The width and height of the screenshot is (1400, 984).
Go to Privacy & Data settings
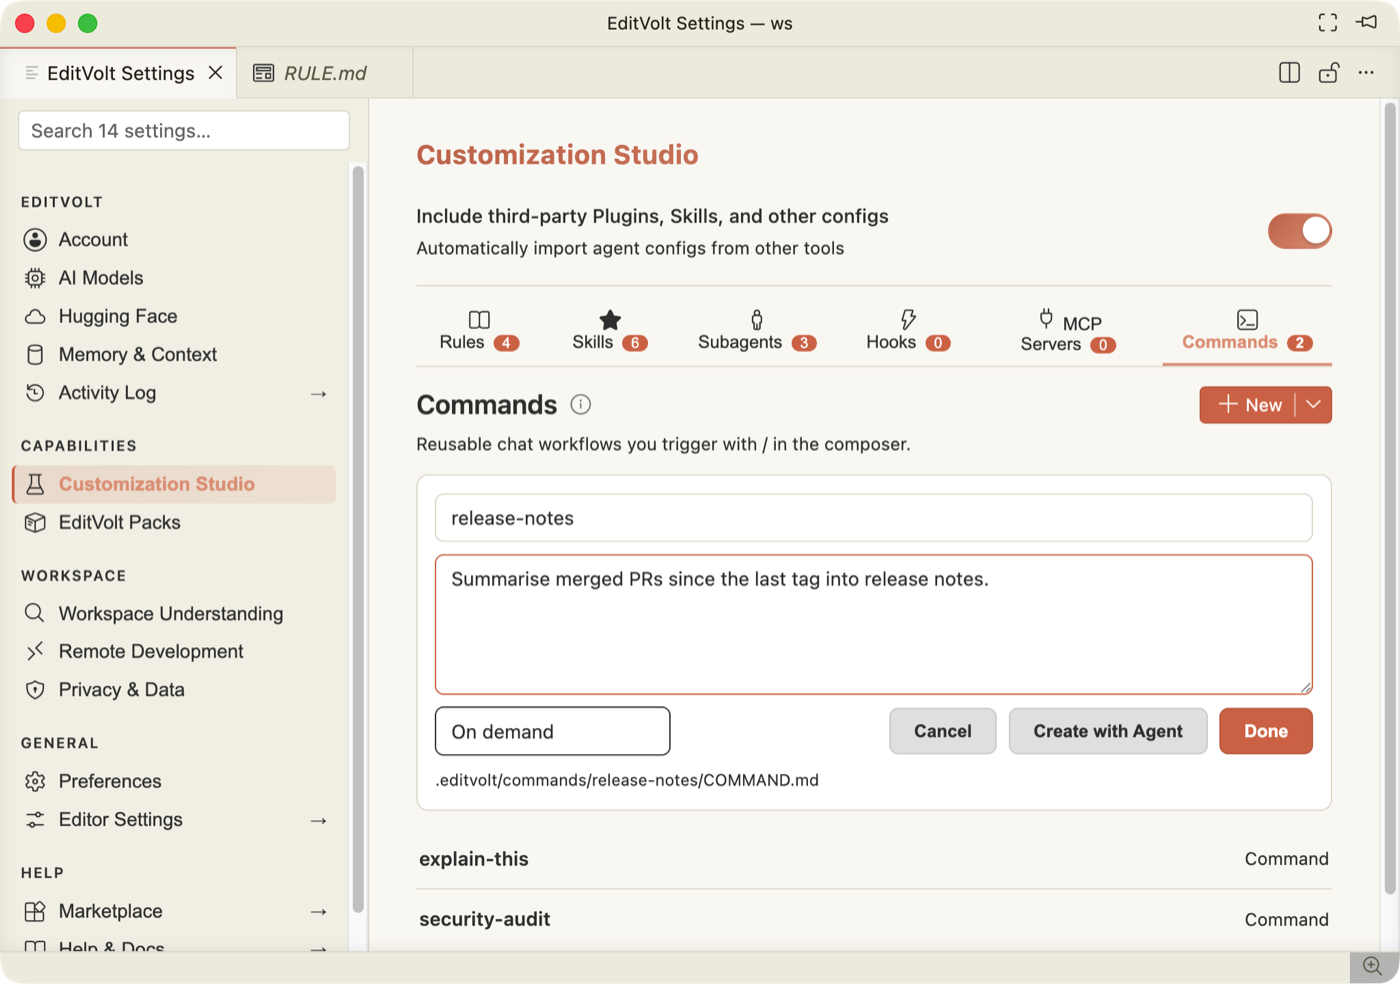click(174, 690)
